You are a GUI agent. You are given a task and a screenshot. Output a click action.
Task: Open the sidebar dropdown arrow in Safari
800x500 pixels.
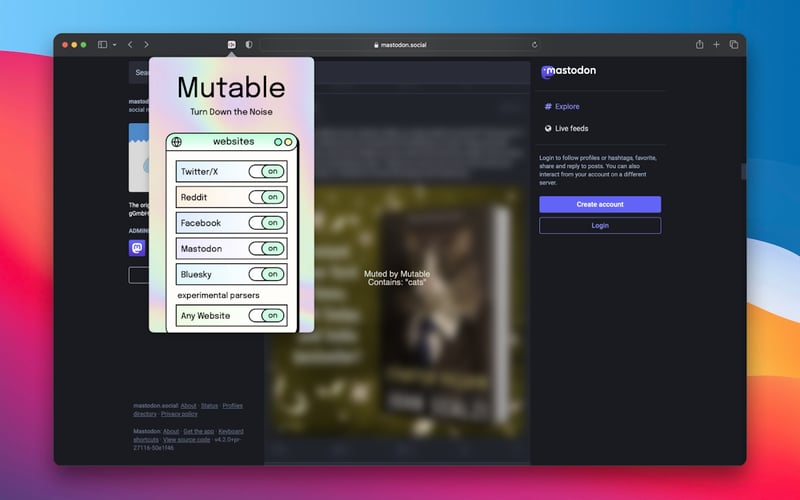(114, 45)
